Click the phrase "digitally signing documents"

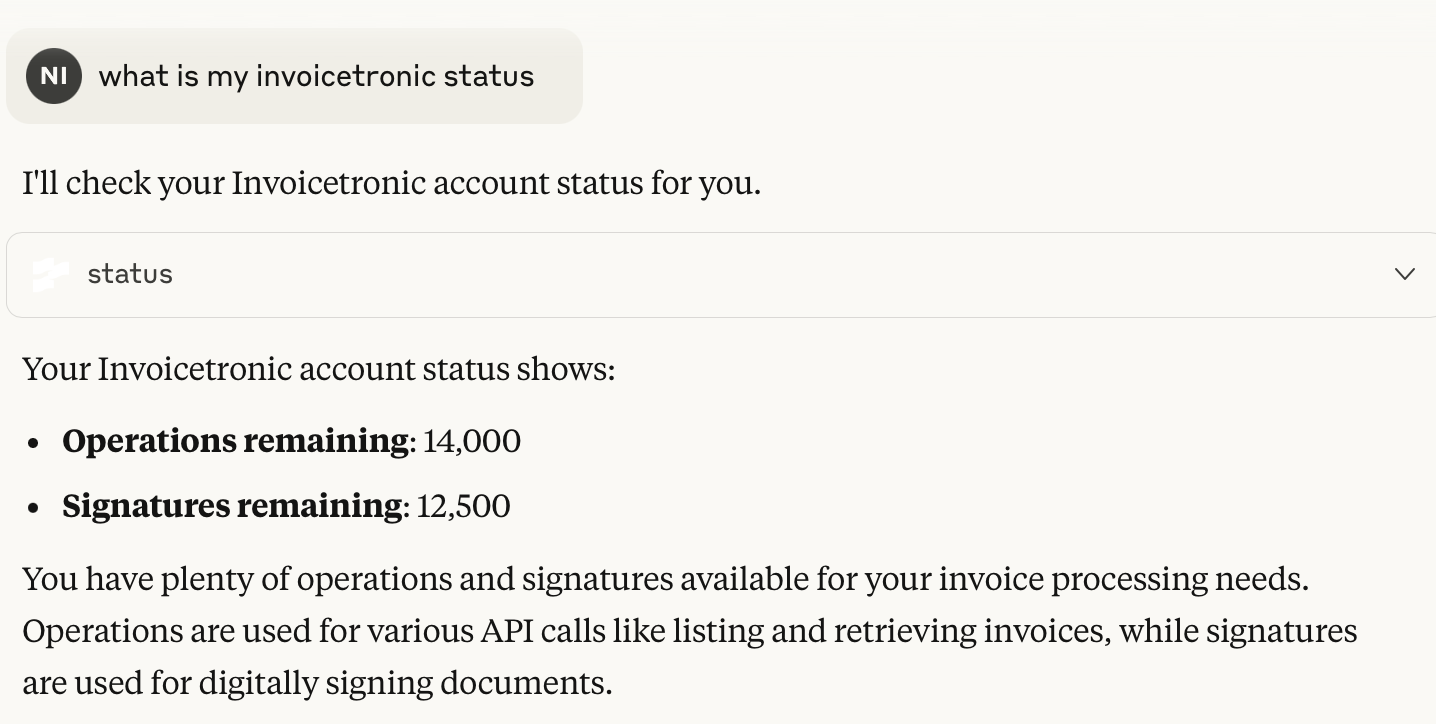[404, 683]
